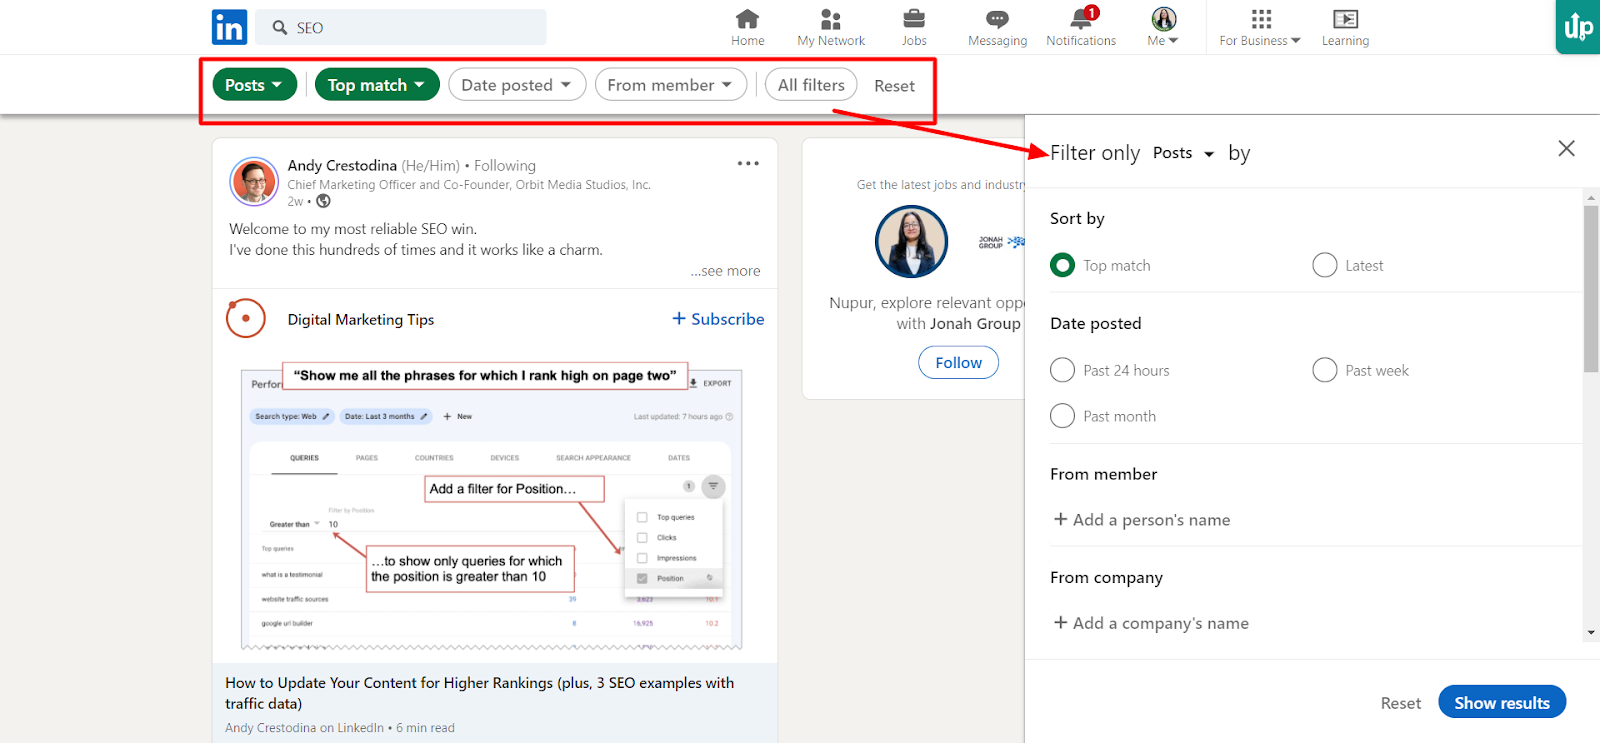Open the Posts filter pill dropdown
1600x743 pixels.
[254, 85]
